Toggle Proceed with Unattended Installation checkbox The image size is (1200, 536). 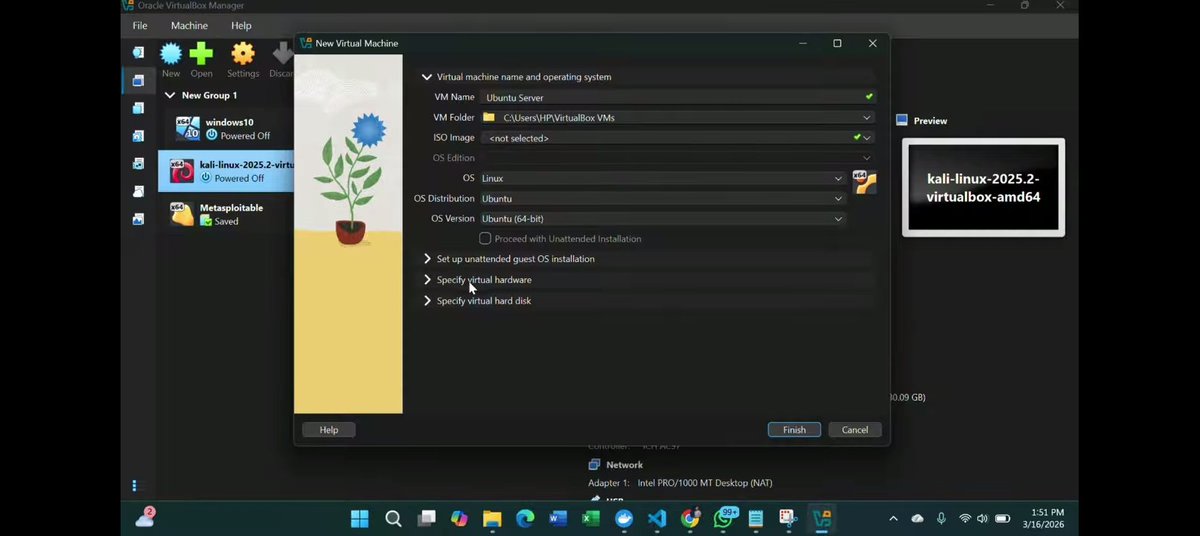coord(485,239)
